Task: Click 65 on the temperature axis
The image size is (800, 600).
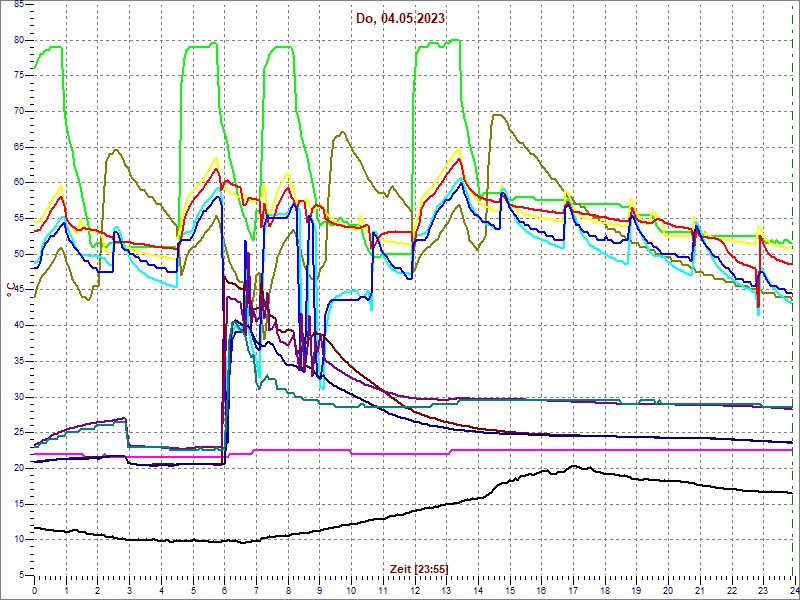Action: tap(19, 147)
